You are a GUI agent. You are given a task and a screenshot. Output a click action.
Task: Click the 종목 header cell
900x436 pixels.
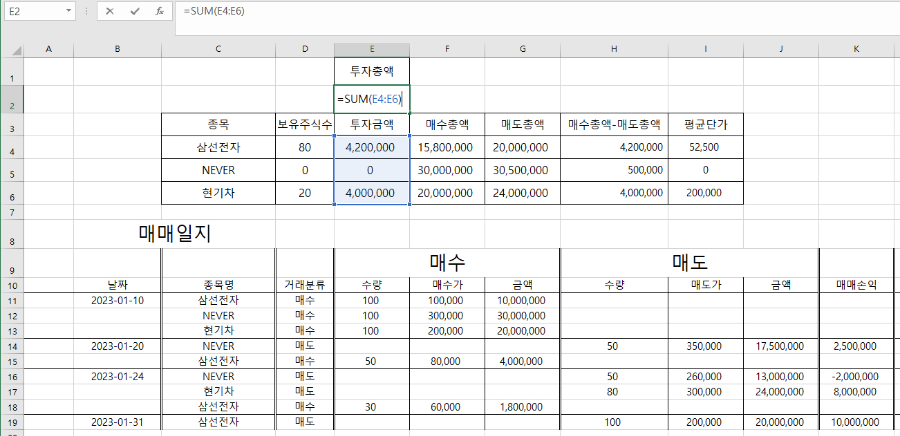[x=218, y=124]
